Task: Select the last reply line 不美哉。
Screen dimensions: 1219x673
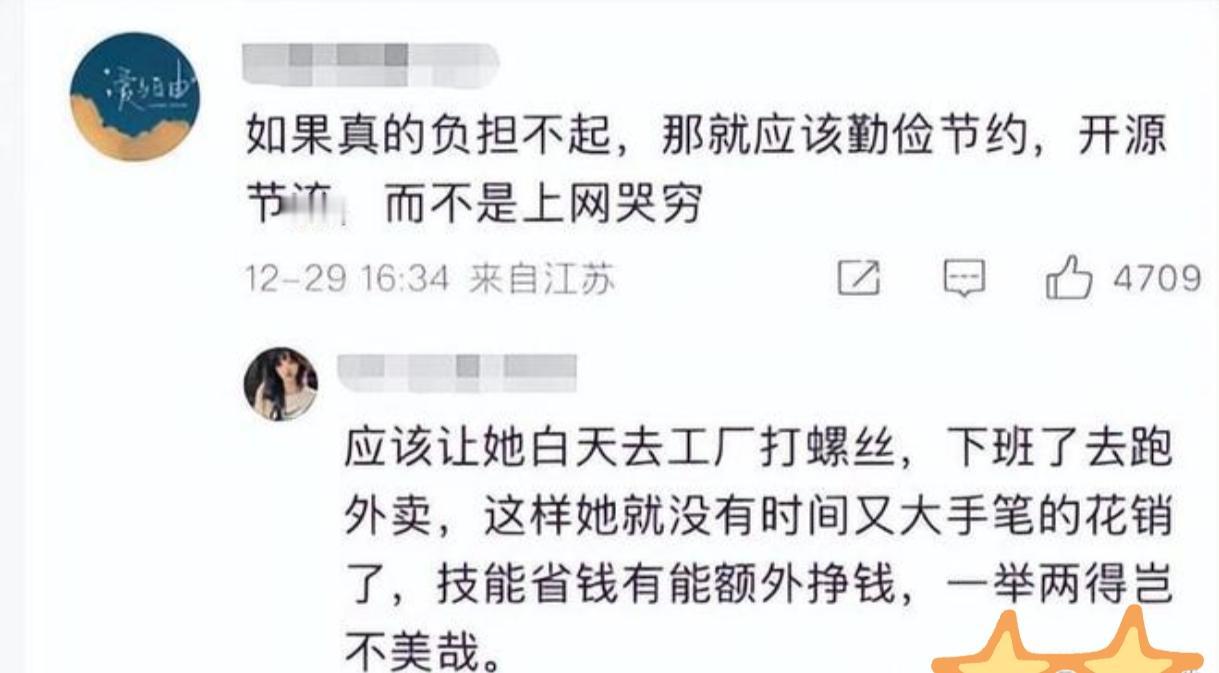Action: (x=422, y=651)
